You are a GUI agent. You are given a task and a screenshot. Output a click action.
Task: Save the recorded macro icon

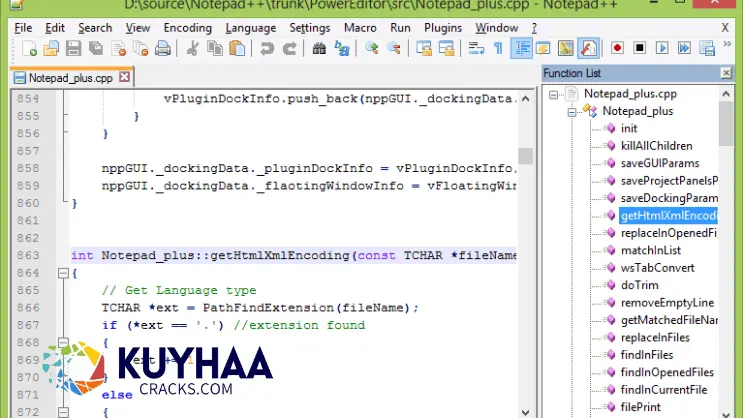tap(707, 48)
